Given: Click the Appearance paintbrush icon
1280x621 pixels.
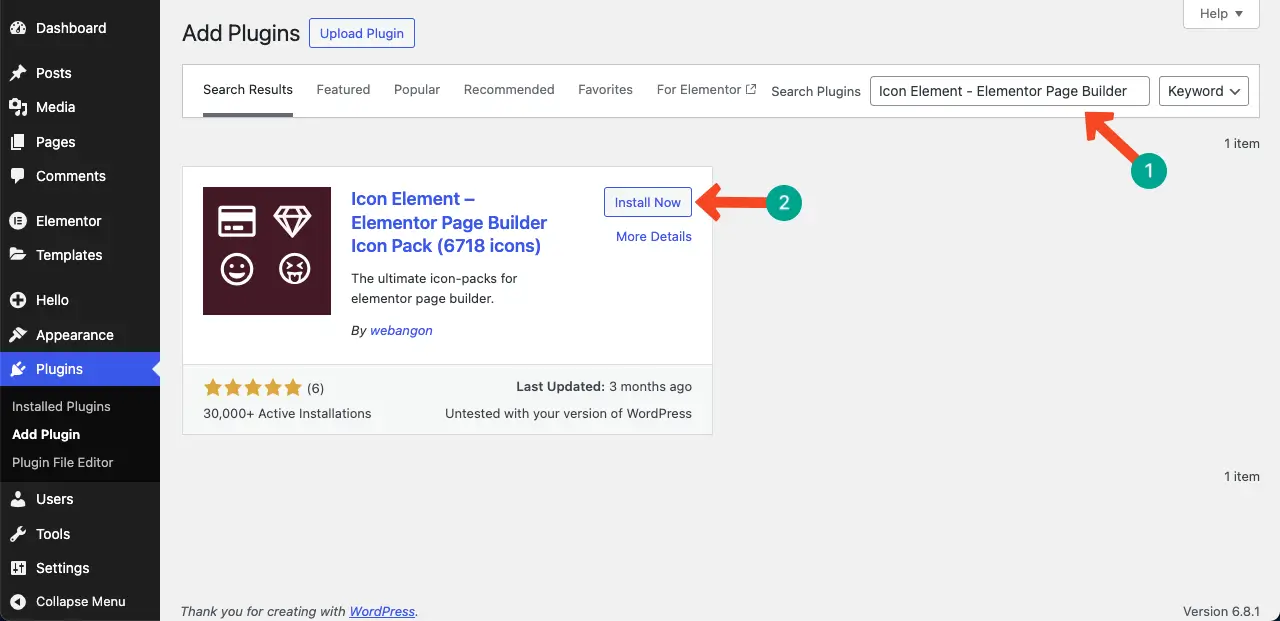Looking at the screenshot, I should pyautogui.click(x=18, y=335).
